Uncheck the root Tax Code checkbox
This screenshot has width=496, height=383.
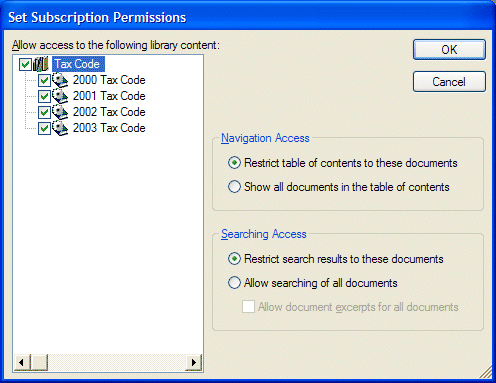point(25,64)
